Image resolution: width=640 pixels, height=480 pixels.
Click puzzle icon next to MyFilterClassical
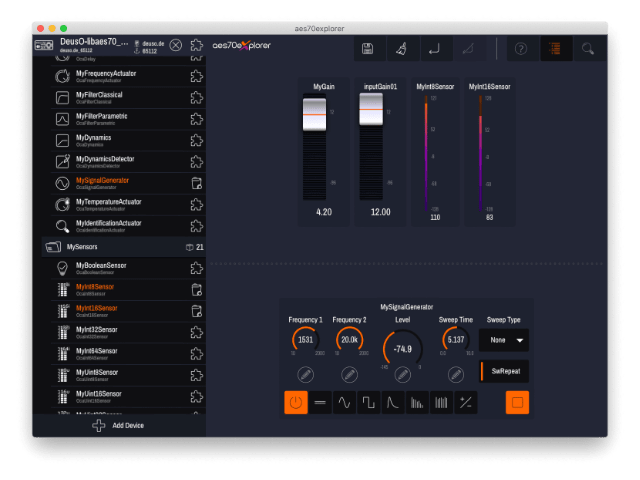click(x=196, y=97)
